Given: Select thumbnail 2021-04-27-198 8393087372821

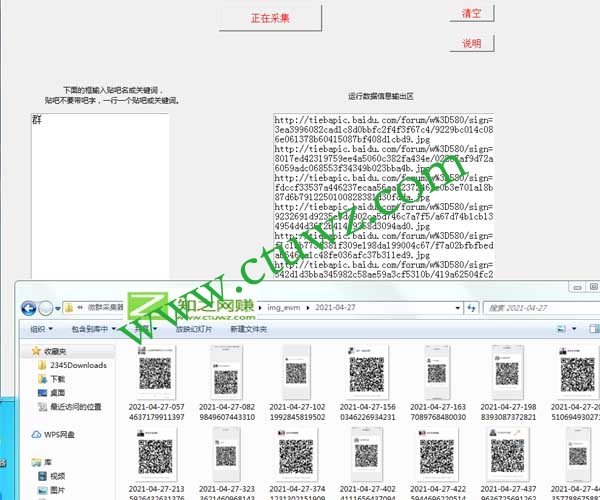Looking at the screenshot, I should [508, 372].
